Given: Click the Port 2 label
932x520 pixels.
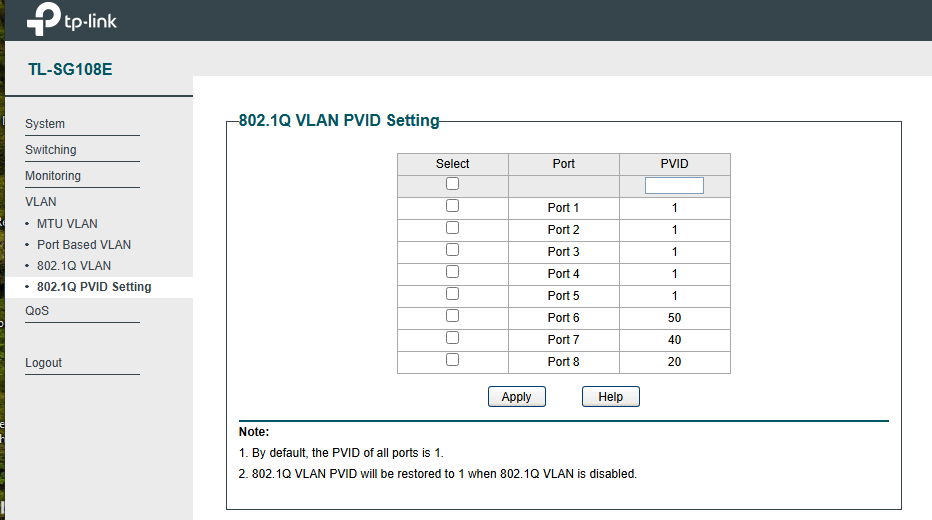Looking at the screenshot, I should [x=563, y=230].
